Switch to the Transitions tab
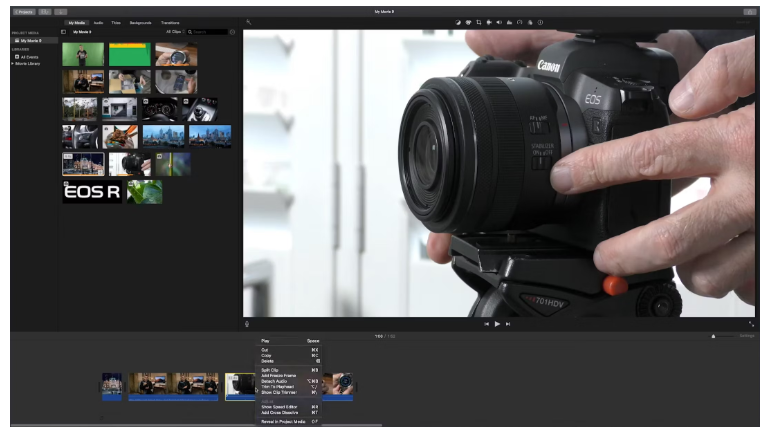Image resolution: width=768 pixels, height=431 pixels. point(170,23)
